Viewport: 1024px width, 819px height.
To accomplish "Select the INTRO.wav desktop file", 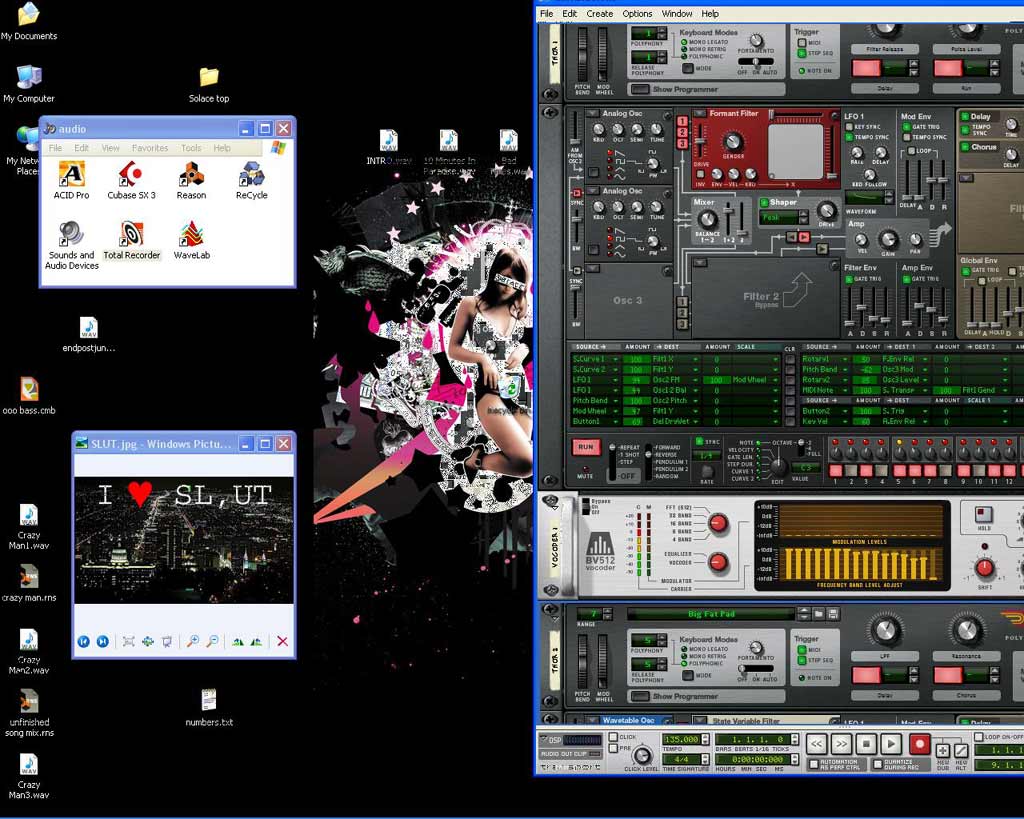I will 389,148.
